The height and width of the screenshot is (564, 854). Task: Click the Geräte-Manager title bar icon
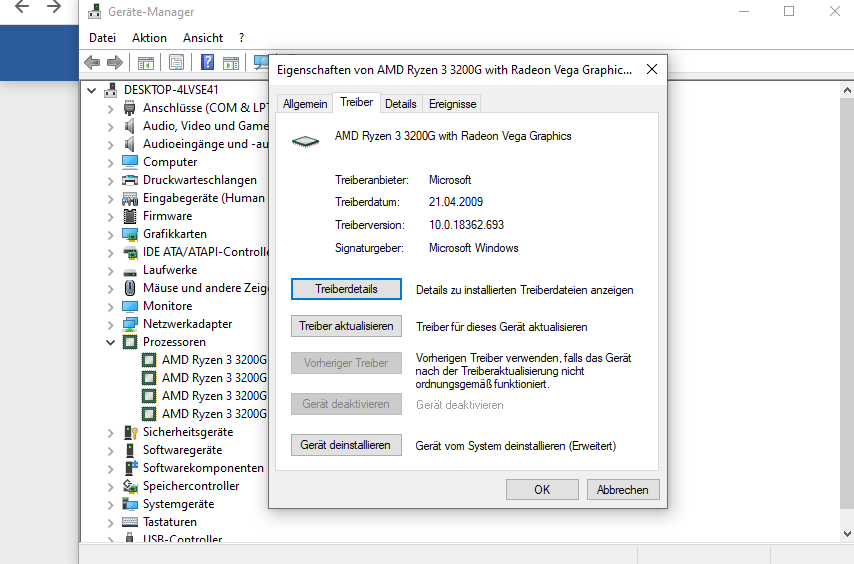tap(95, 11)
